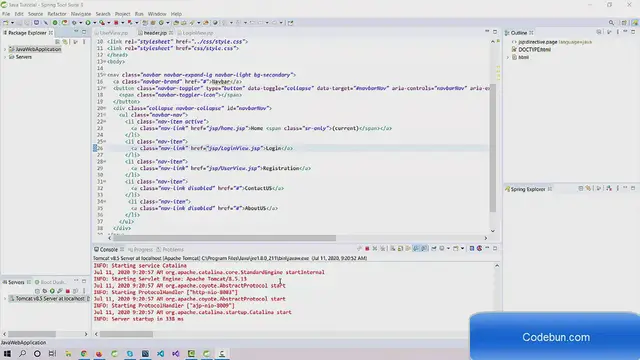Click the Open Perspective icon at top right
The width and height of the screenshot is (640, 360).
point(624,23)
